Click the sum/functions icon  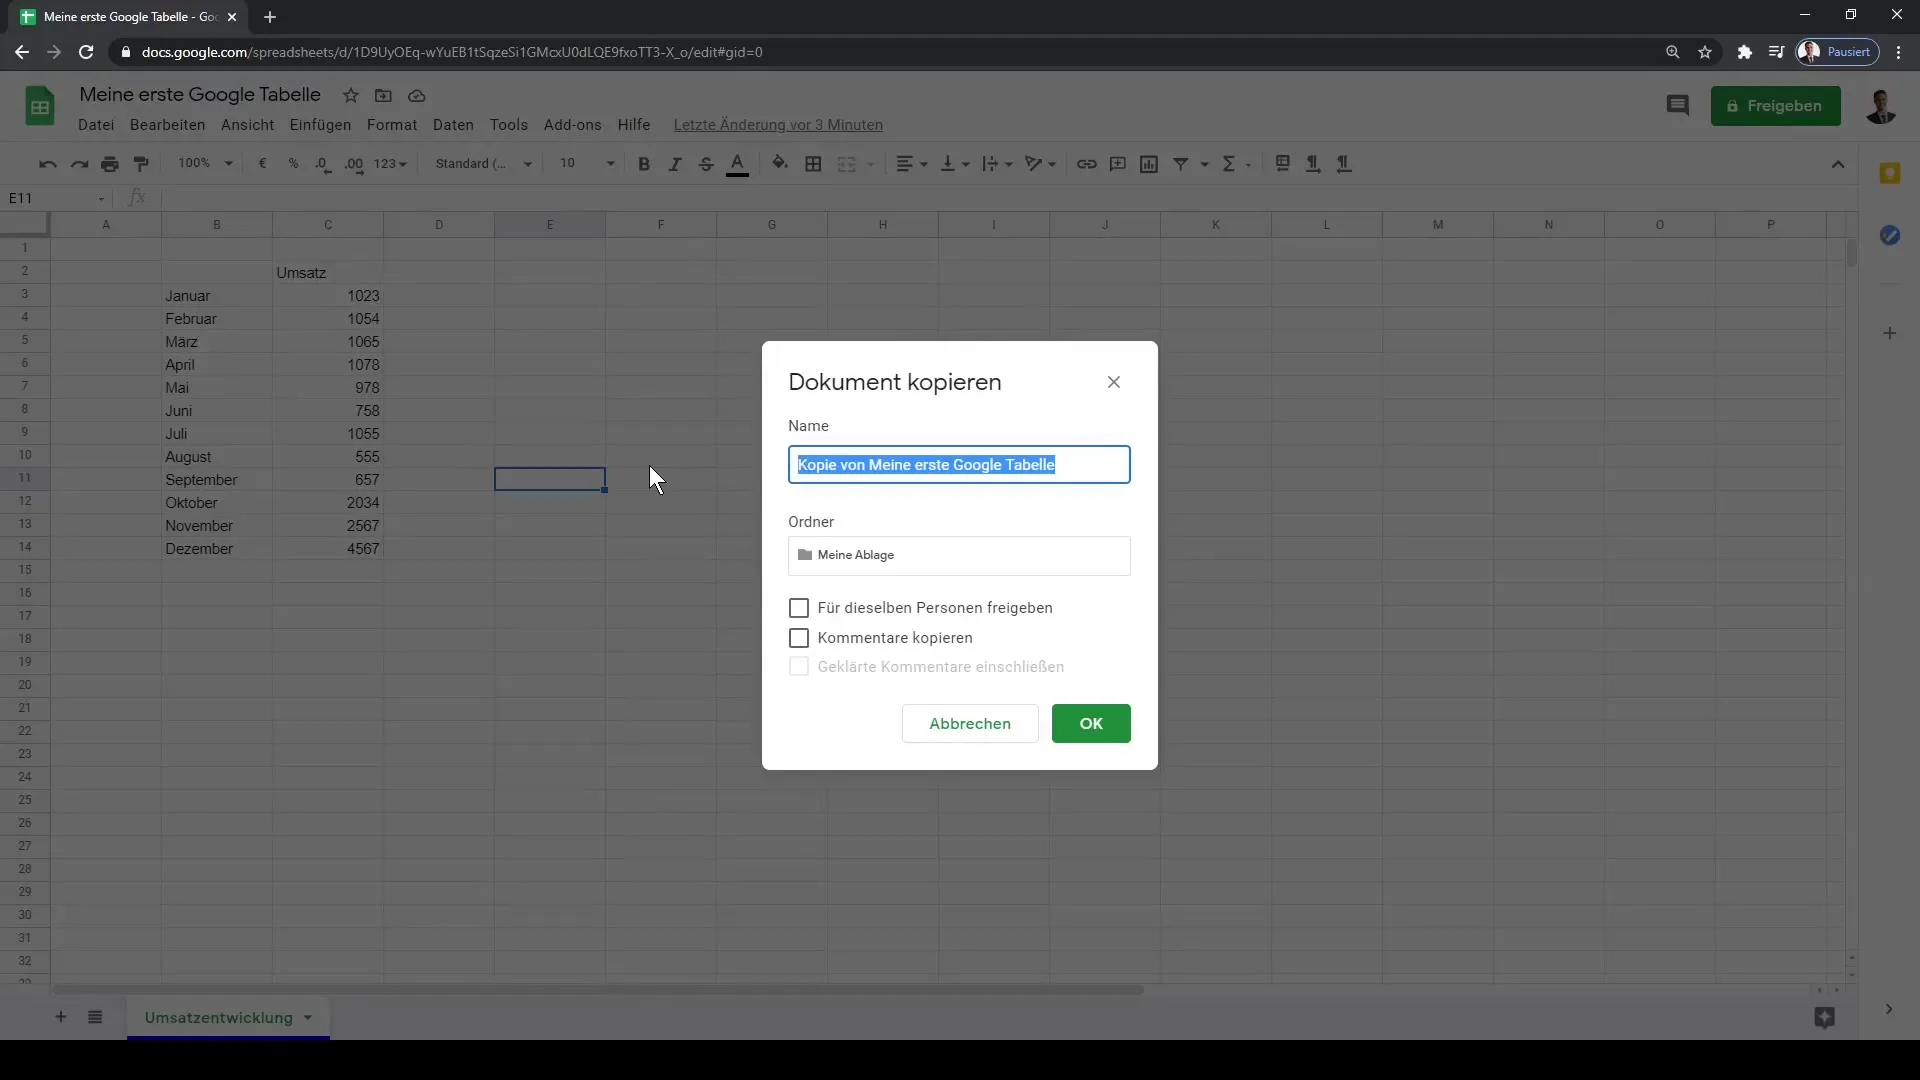pyautogui.click(x=1228, y=162)
